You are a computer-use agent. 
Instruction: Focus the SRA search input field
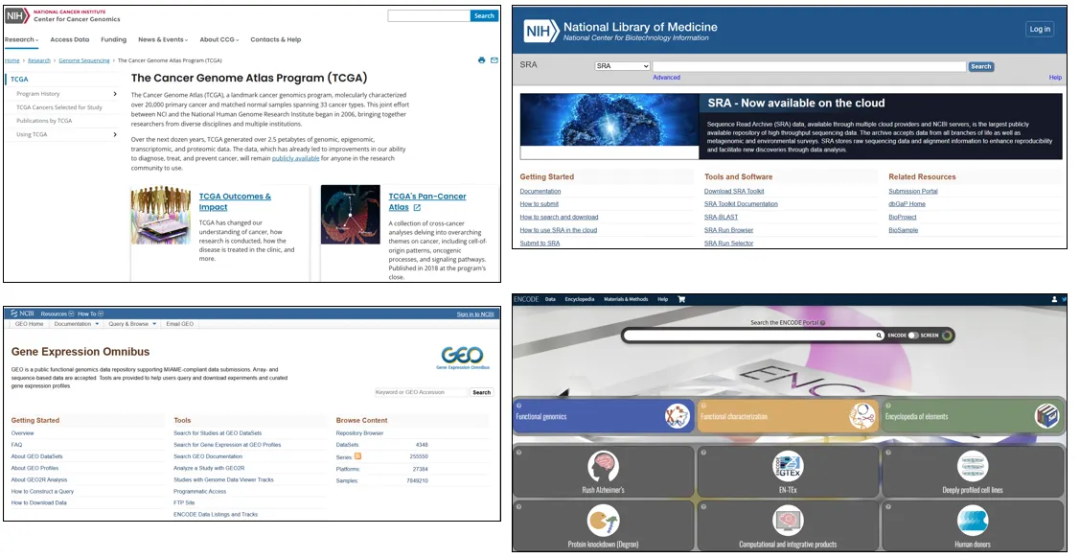coord(809,66)
